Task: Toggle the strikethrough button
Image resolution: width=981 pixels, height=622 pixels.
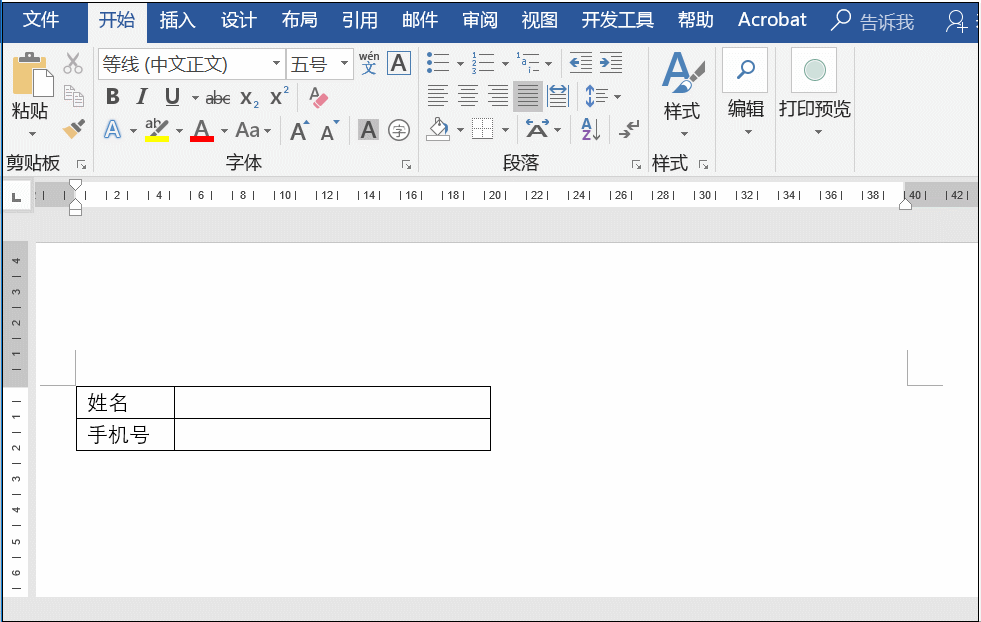Action: [x=218, y=97]
